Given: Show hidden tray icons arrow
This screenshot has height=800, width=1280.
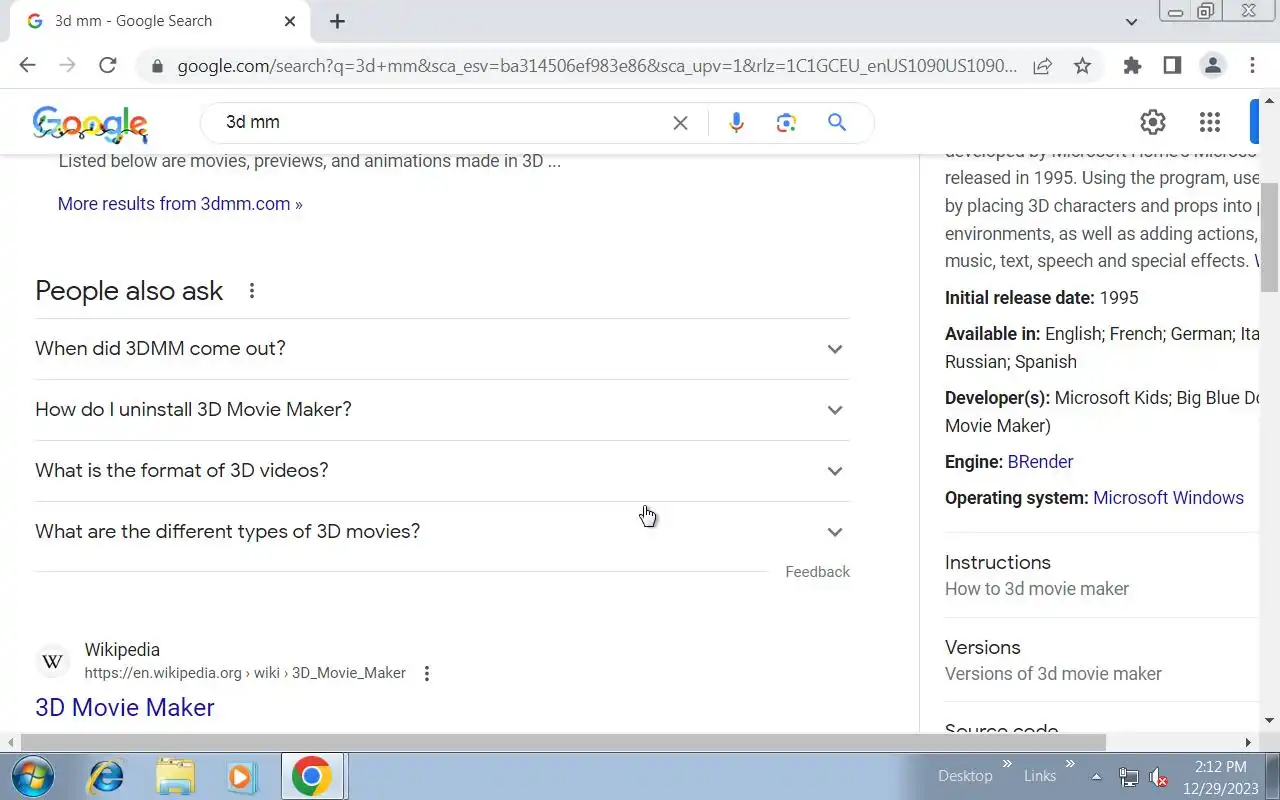Looking at the screenshot, I should click(1097, 777).
